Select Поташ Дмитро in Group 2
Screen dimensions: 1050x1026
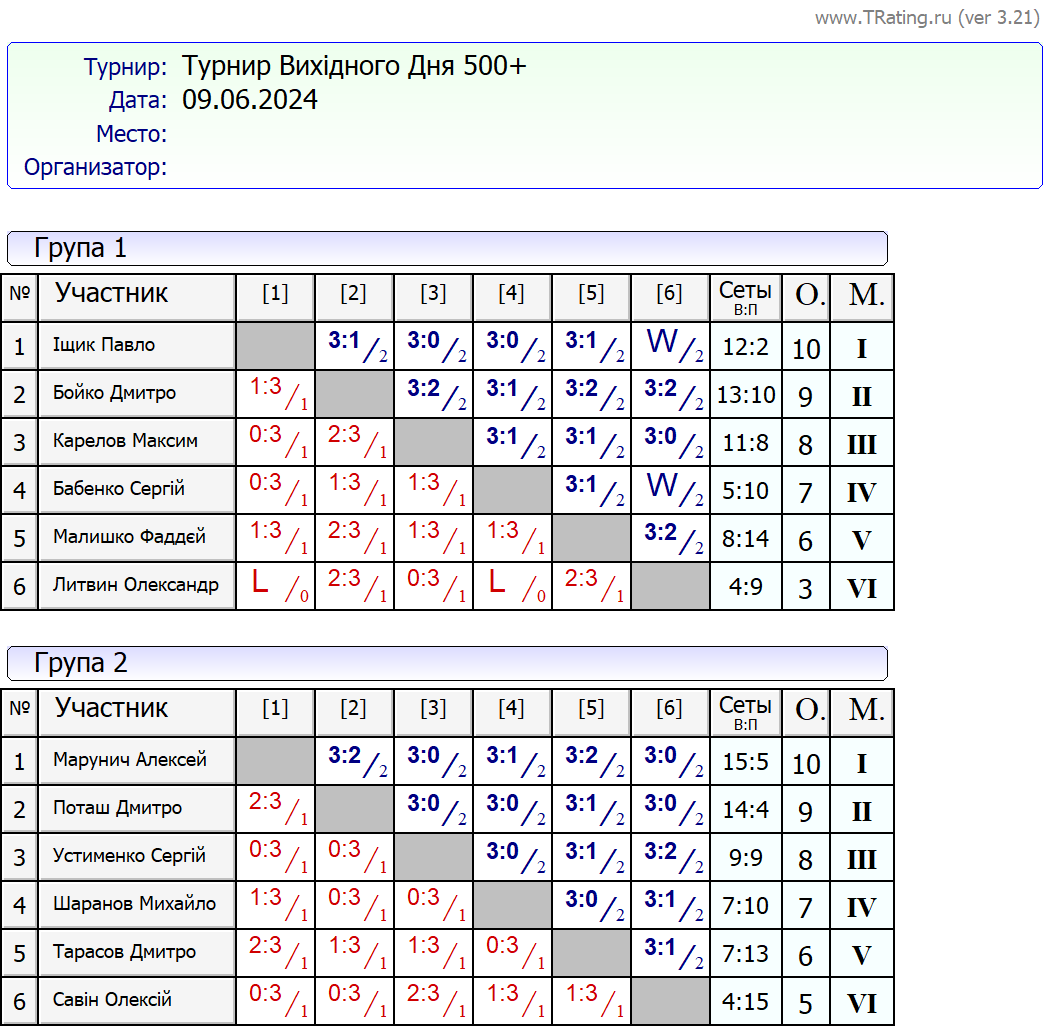coord(117,809)
